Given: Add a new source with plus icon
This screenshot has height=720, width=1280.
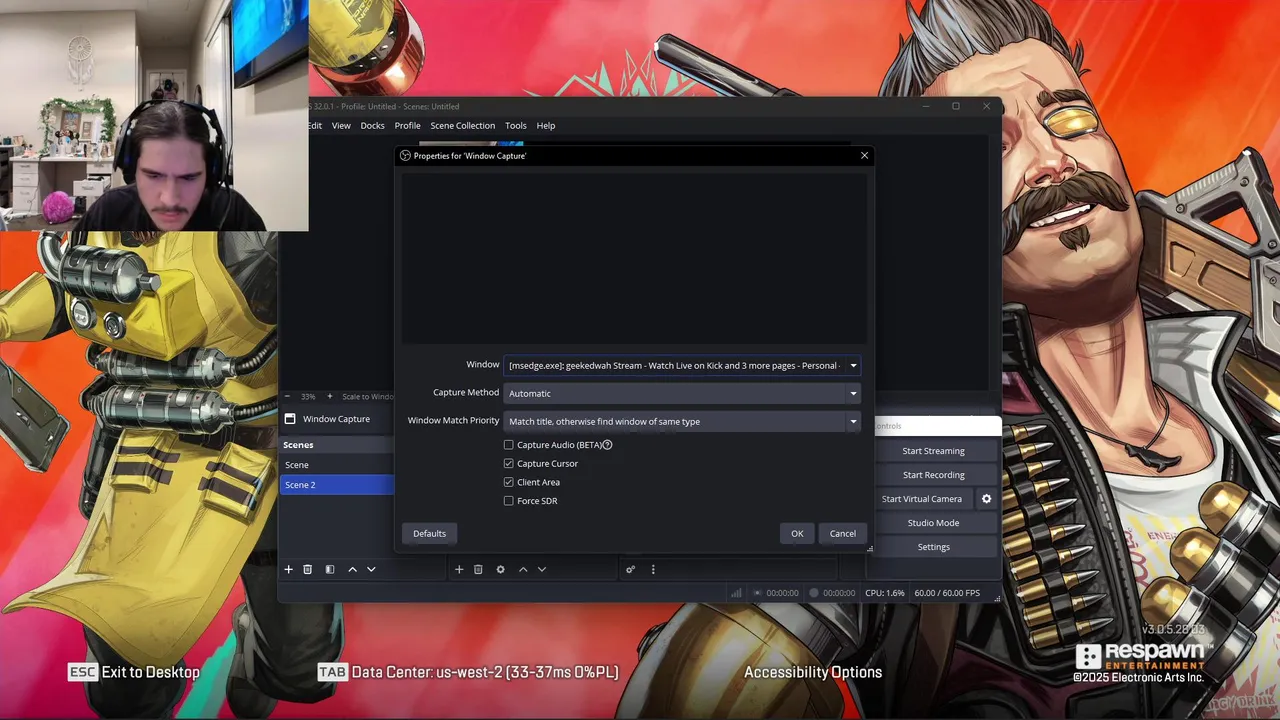Looking at the screenshot, I should 459,569.
